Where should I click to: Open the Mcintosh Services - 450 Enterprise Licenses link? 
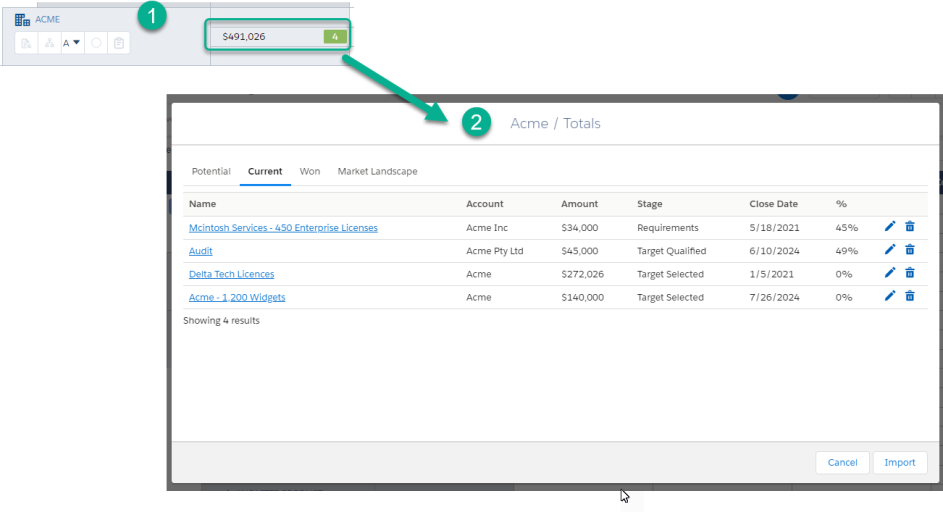(x=283, y=228)
